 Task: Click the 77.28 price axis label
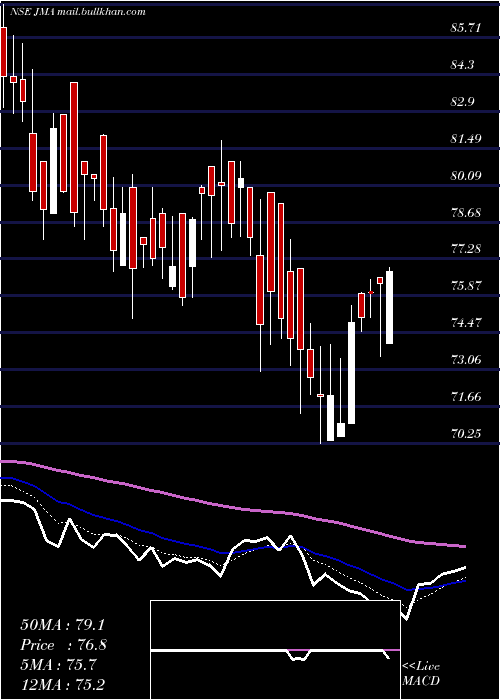pos(466,249)
